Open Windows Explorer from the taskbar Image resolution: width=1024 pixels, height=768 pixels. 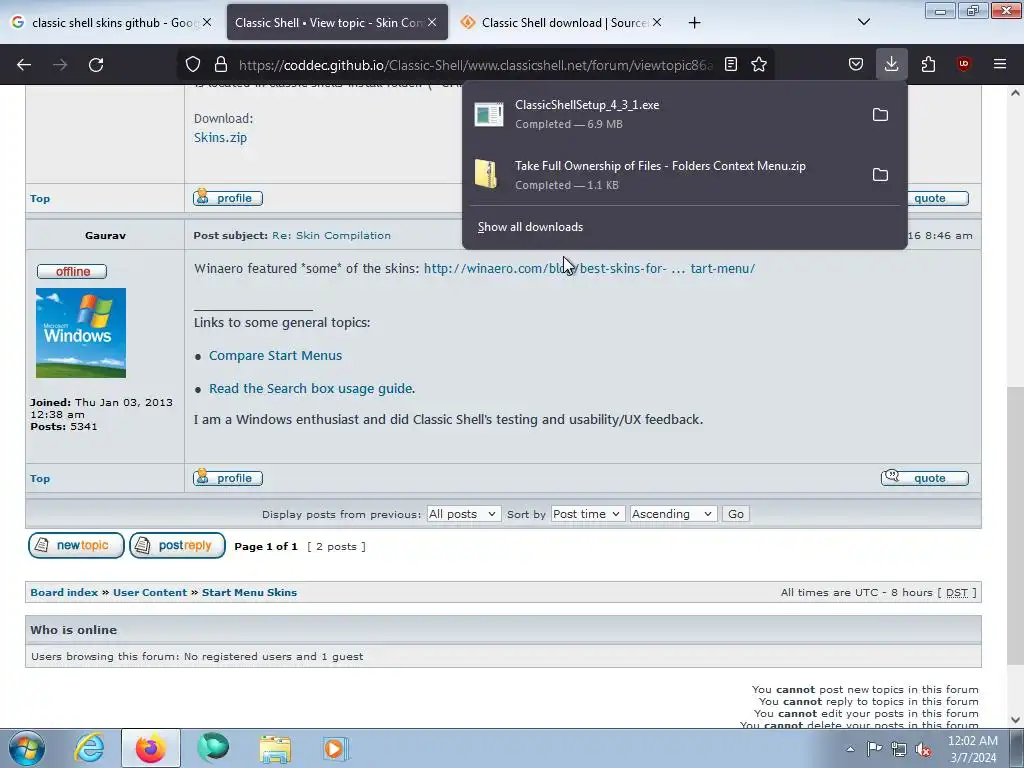[275, 748]
